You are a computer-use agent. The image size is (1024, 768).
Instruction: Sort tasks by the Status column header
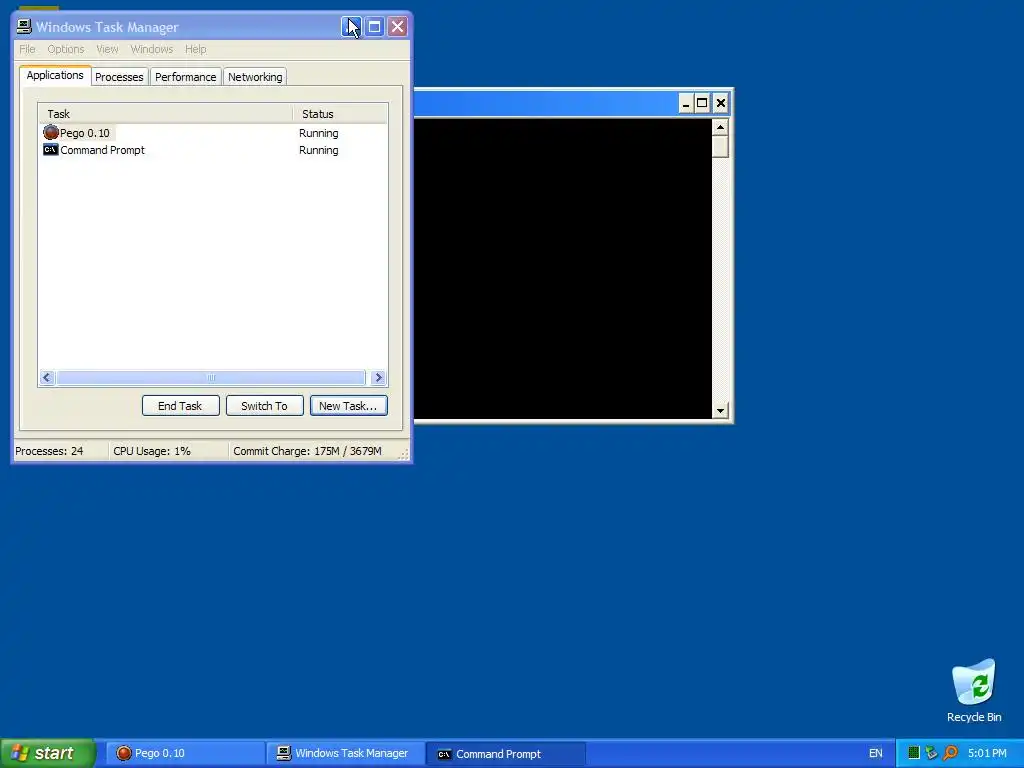[x=340, y=114]
